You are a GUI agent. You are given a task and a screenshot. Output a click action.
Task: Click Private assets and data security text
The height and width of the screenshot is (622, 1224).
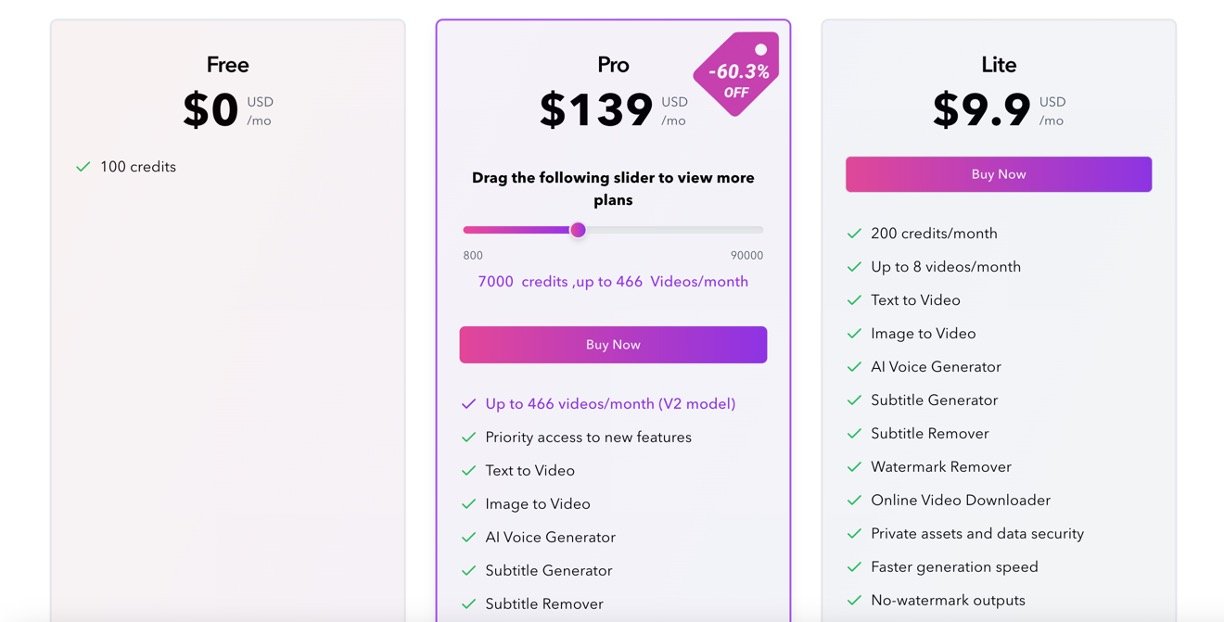tap(977, 534)
